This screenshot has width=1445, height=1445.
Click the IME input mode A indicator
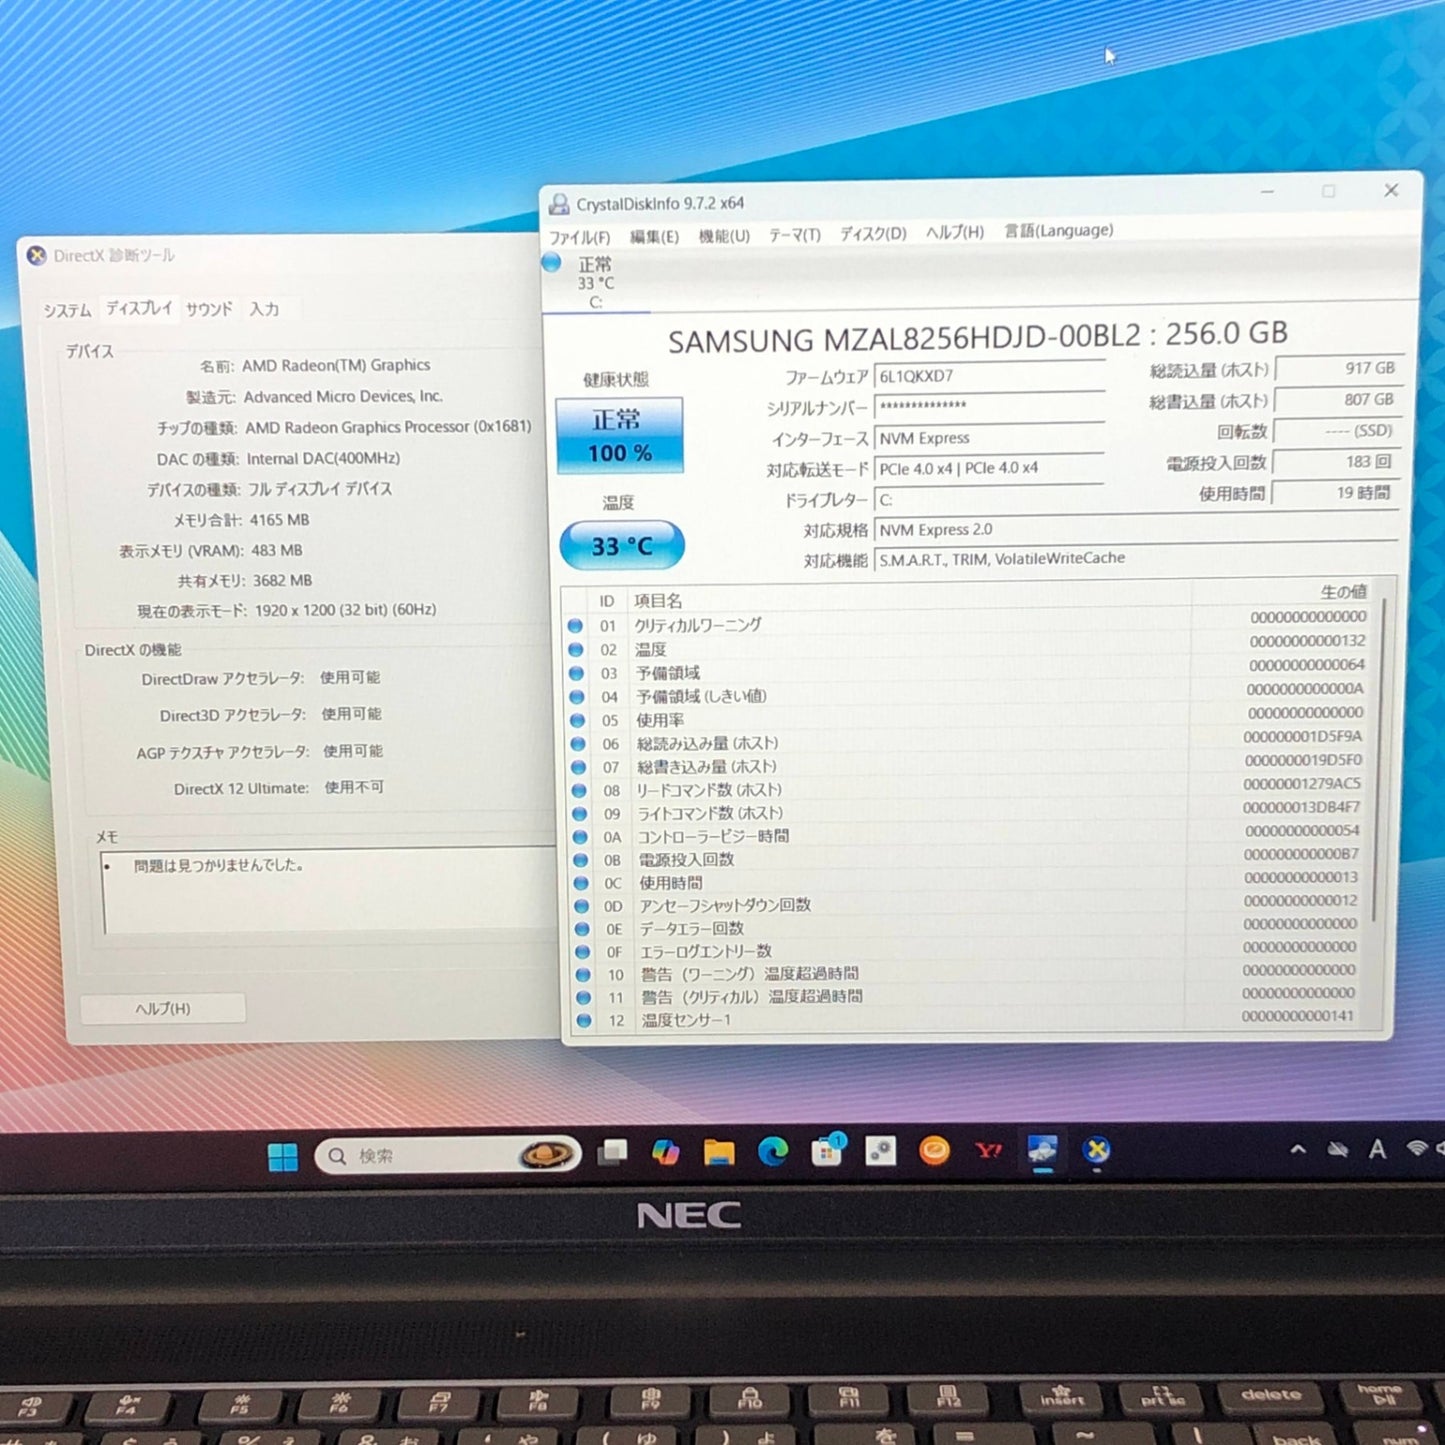tap(1377, 1150)
